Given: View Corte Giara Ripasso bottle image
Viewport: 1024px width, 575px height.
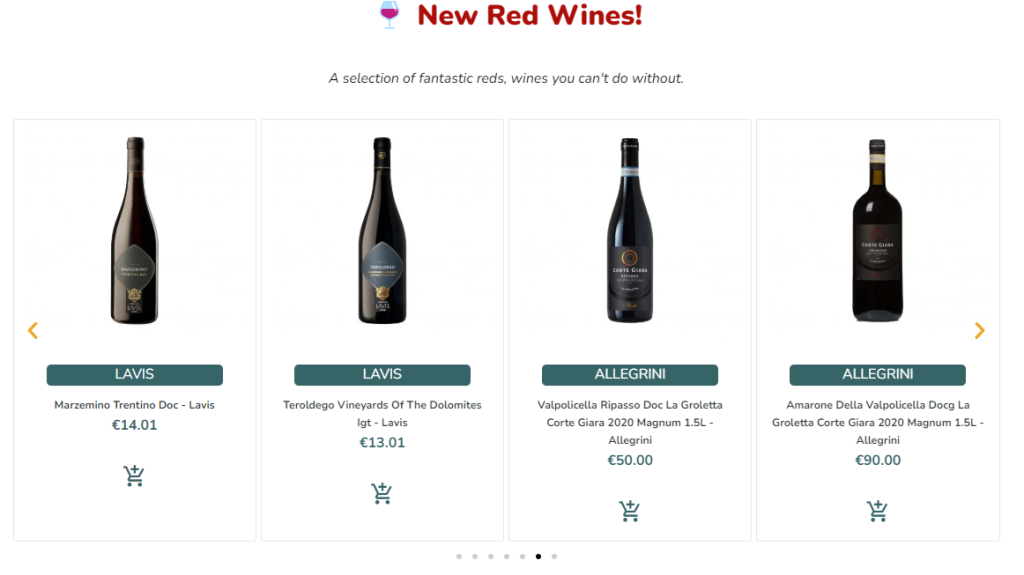Looking at the screenshot, I should (629, 230).
